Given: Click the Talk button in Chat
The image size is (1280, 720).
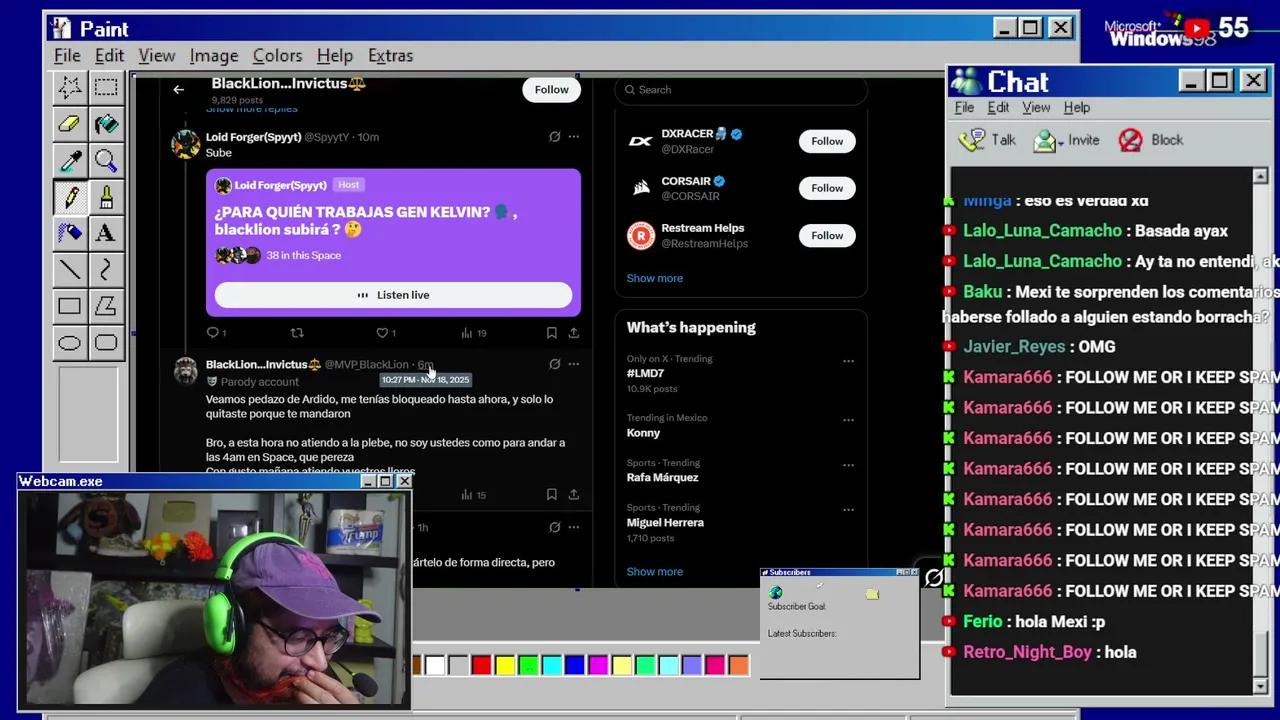Looking at the screenshot, I should click(987, 141).
